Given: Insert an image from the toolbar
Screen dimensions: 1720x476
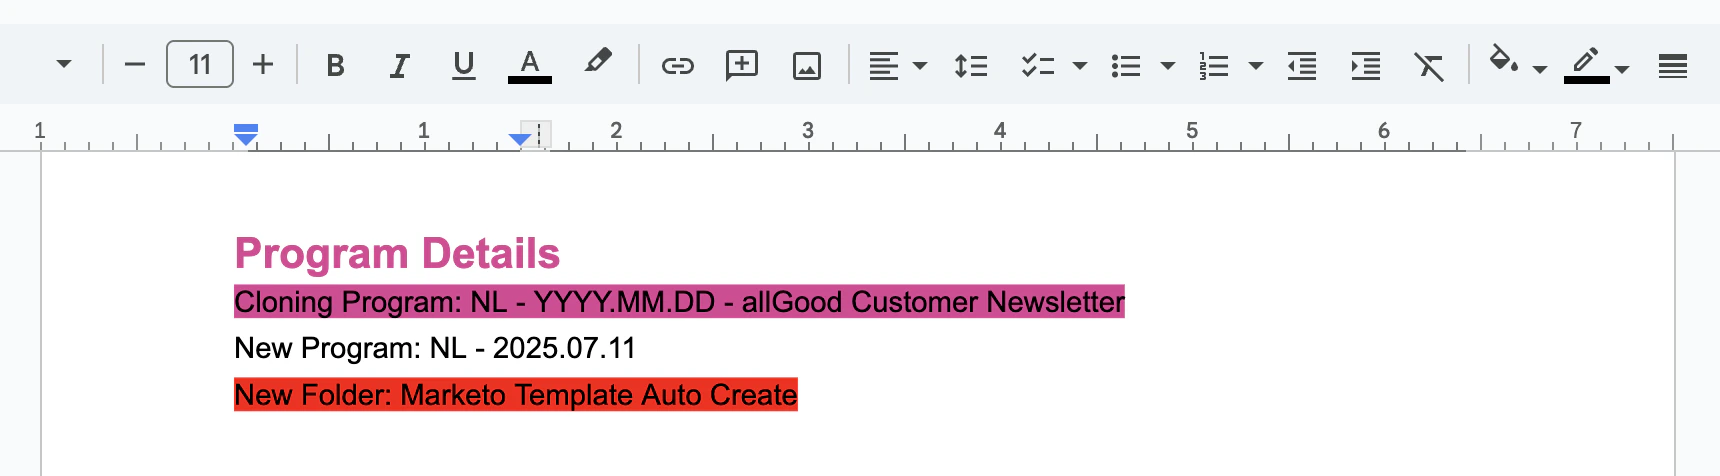Looking at the screenshot, I should [x=807, y=66].
